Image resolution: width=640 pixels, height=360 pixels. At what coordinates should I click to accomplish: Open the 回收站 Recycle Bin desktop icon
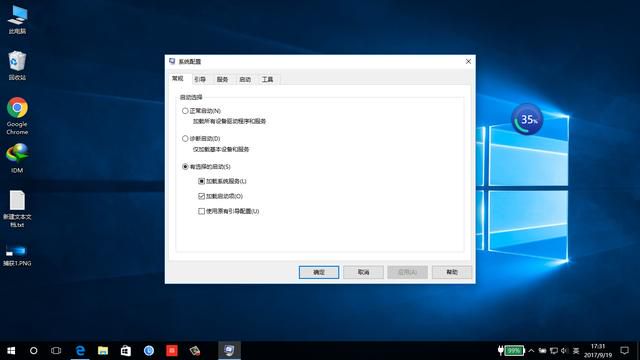click(x=17, y=66)
